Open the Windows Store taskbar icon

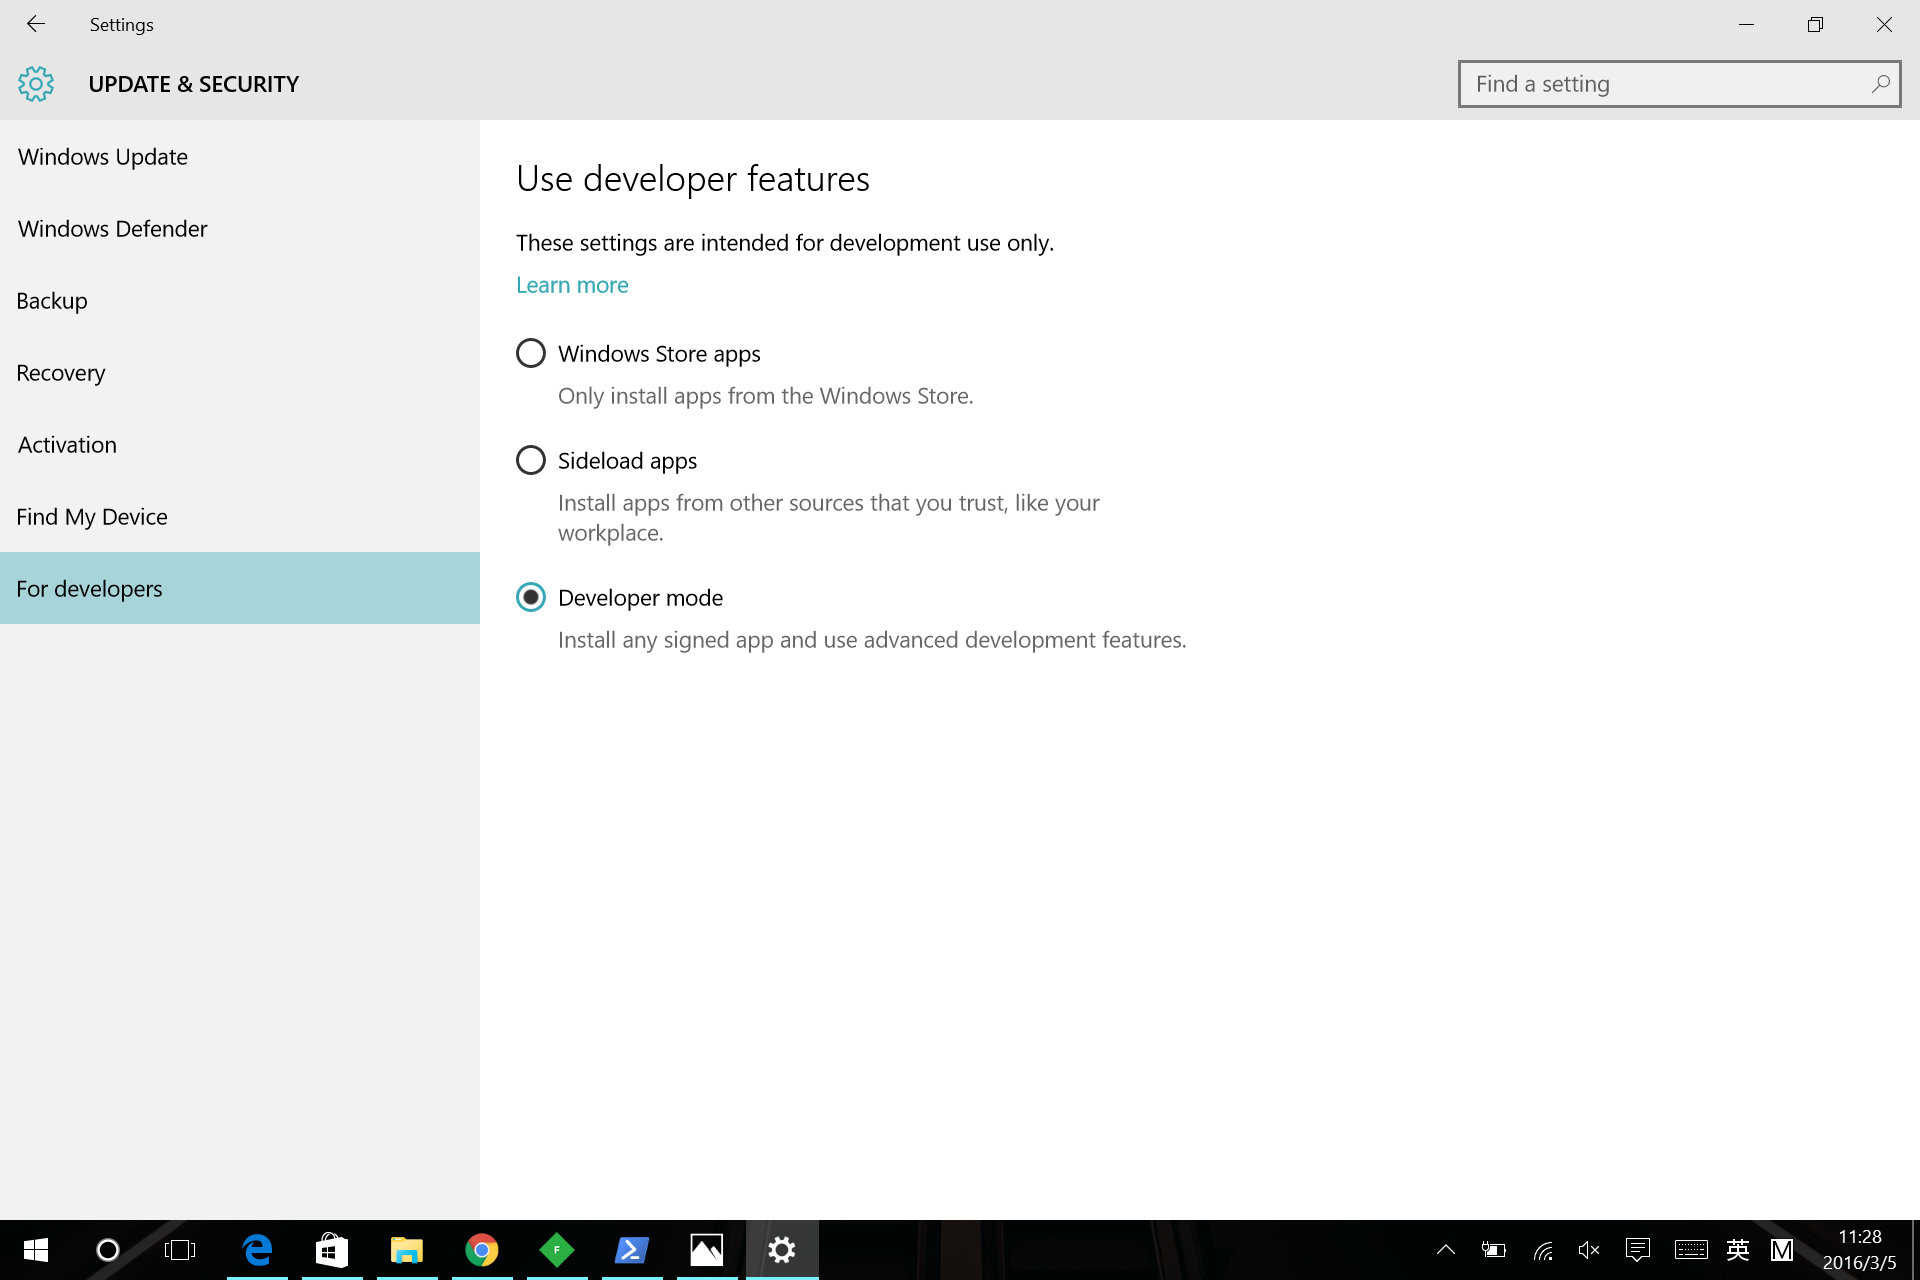332,1250
